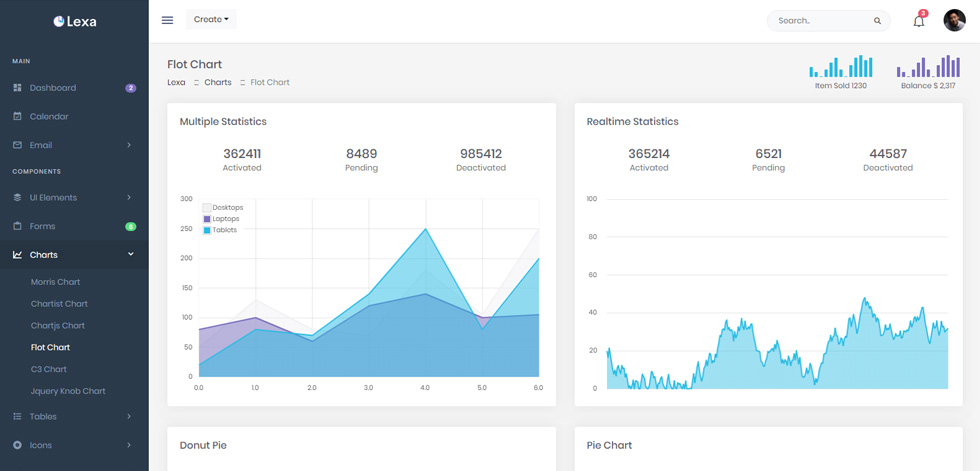Click the Realtime Statistics card title
Viewport: 980px width, 471px height.
pyautogui.click(x=632, y=122)
